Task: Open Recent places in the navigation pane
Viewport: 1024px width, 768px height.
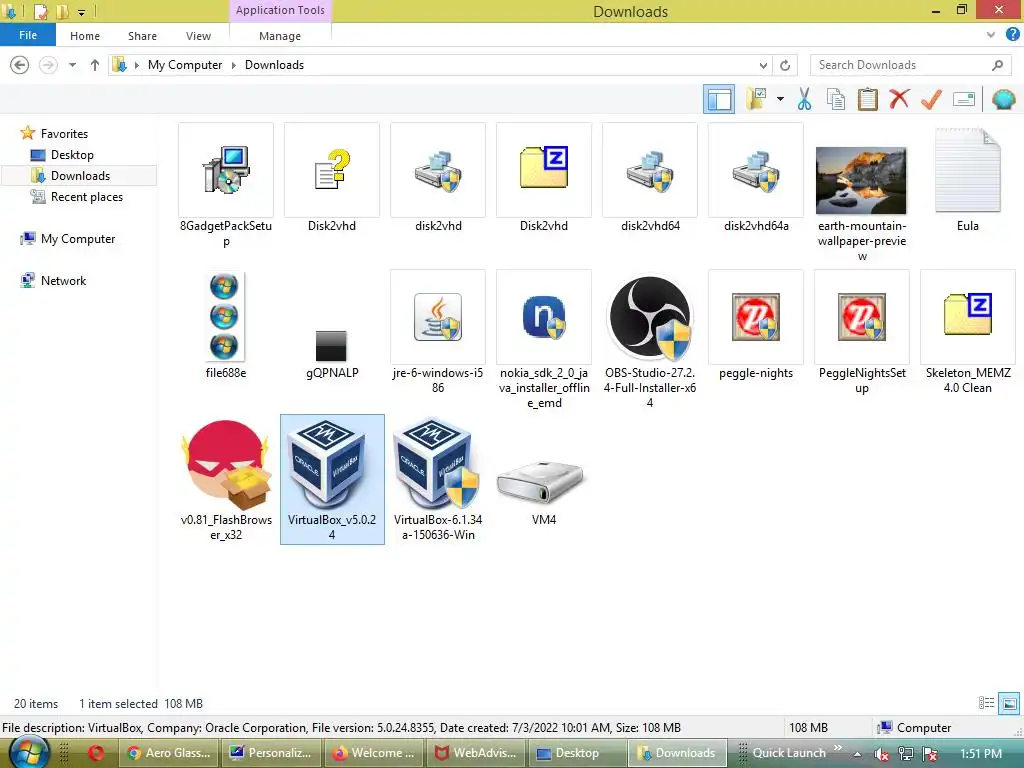Action: pyautogui.click(x=86, y=197)
